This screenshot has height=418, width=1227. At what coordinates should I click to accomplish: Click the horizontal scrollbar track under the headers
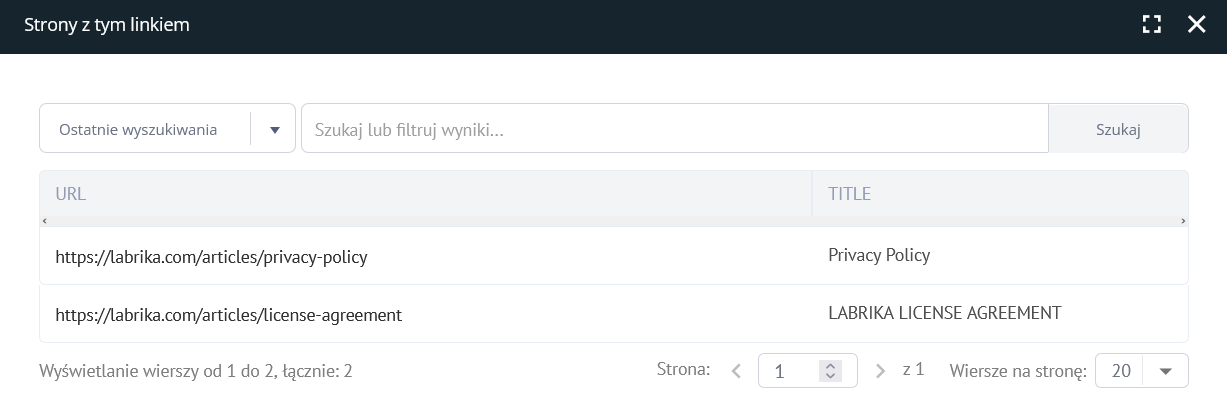click(x=613, y=221)
